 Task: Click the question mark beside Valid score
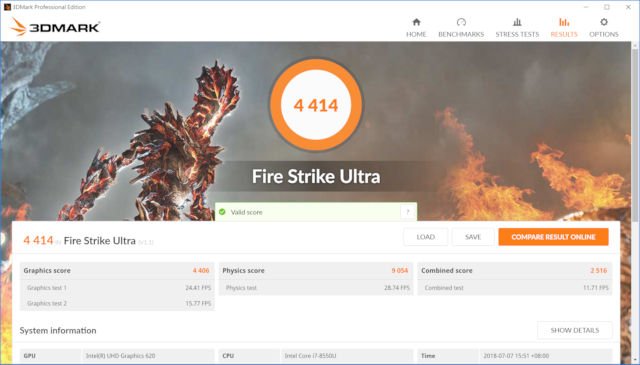click(407, 212)
